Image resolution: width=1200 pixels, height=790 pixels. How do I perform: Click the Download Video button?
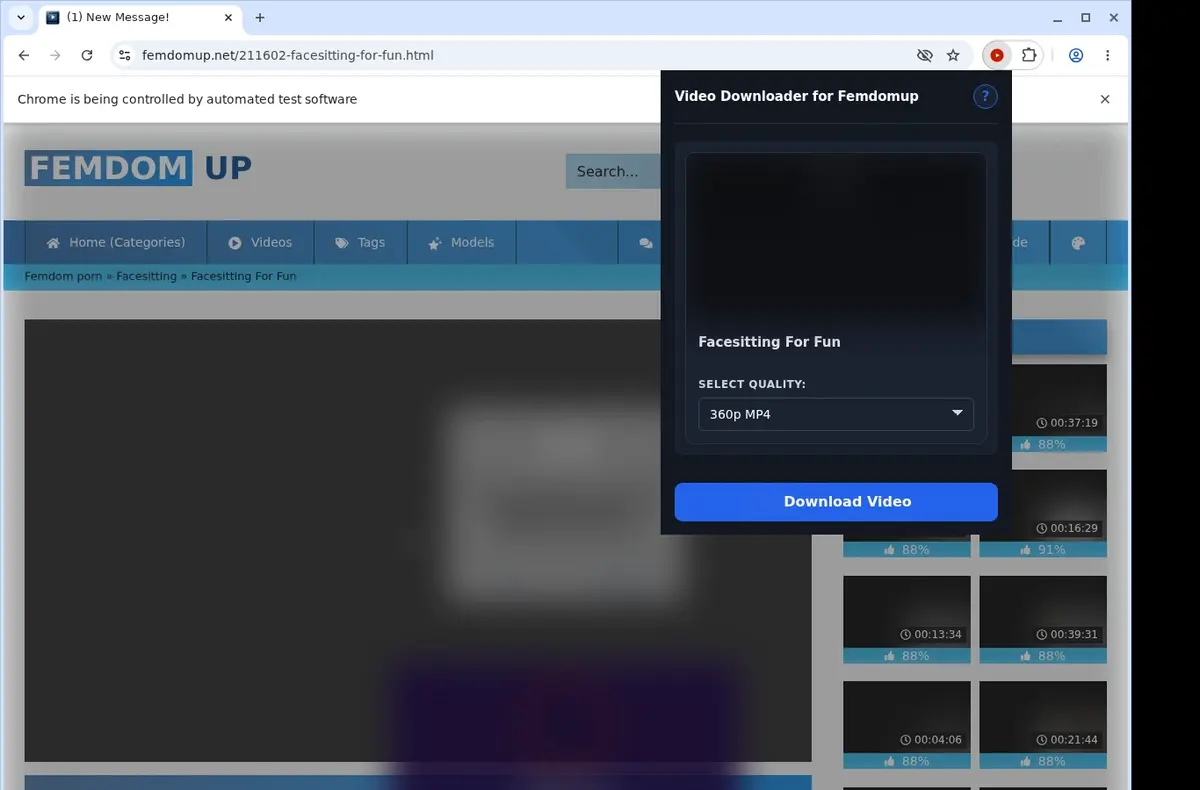point(836,502)
